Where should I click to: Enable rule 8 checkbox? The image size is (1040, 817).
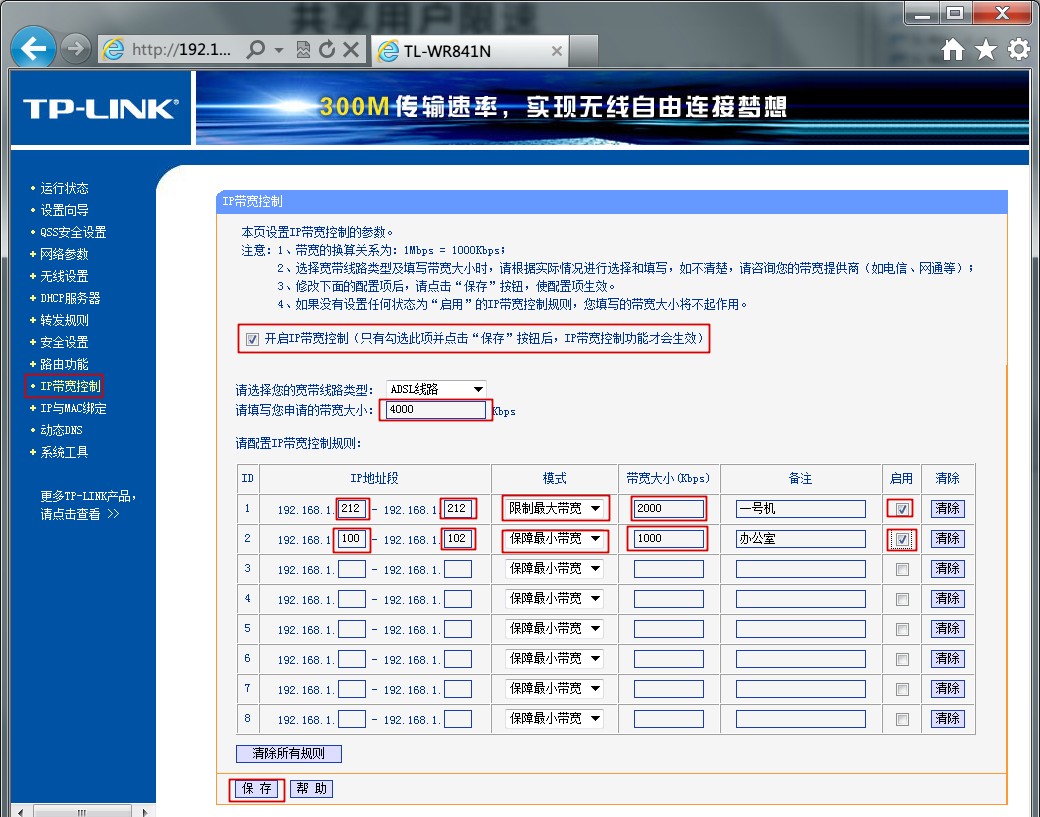[x=902, y=719]
